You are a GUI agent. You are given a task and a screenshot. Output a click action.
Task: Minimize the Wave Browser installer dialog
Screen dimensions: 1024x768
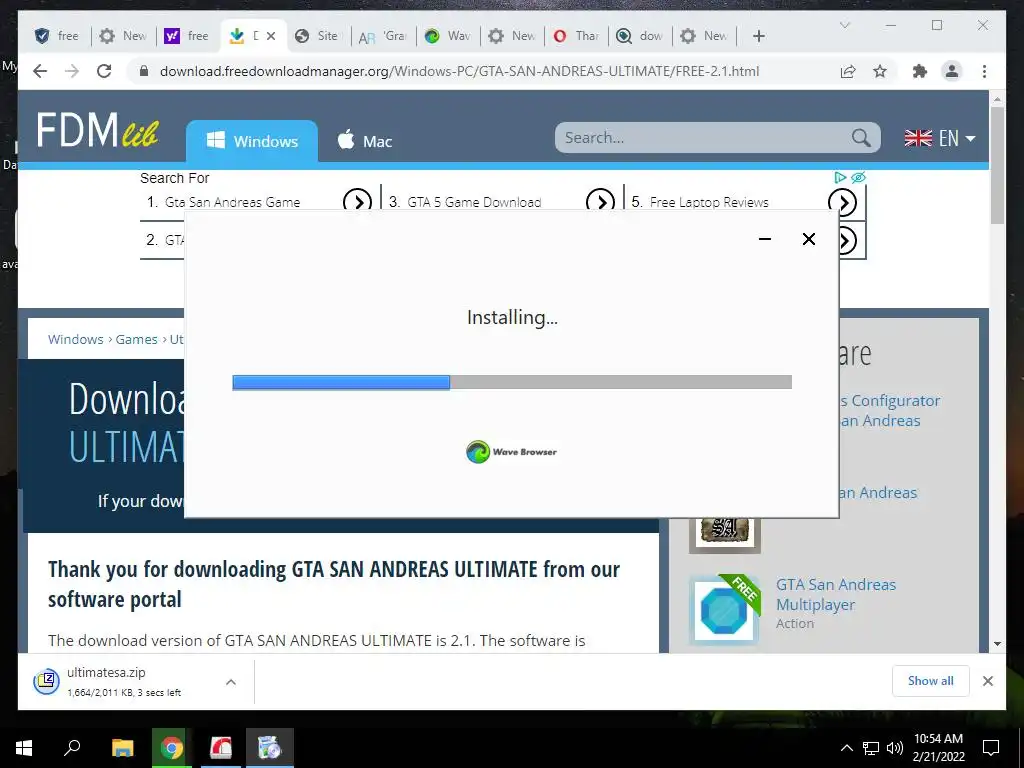(765, 239)
